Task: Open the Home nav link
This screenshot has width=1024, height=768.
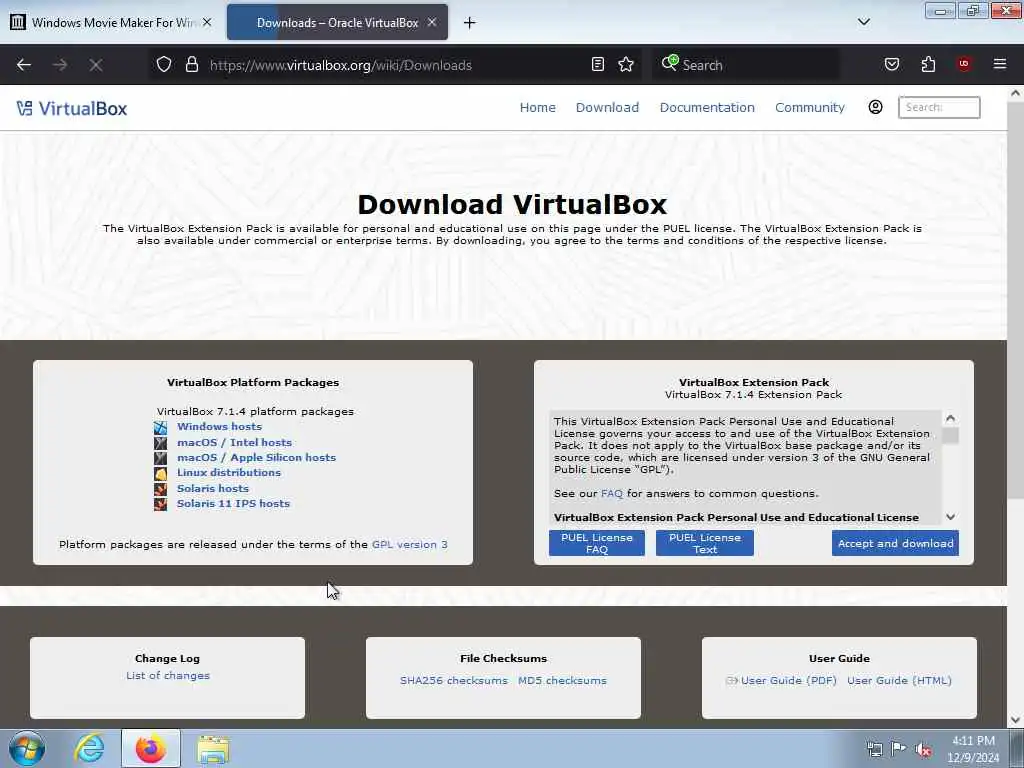Action: pos(537,107)
